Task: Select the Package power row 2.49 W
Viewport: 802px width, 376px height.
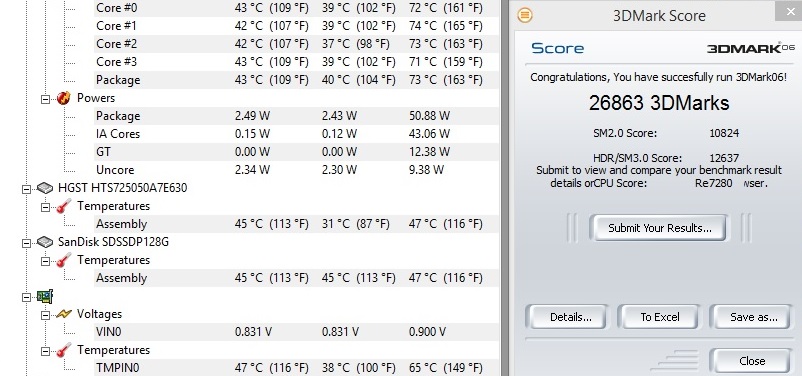Action: pyautogui.click(x=296, y=116)
